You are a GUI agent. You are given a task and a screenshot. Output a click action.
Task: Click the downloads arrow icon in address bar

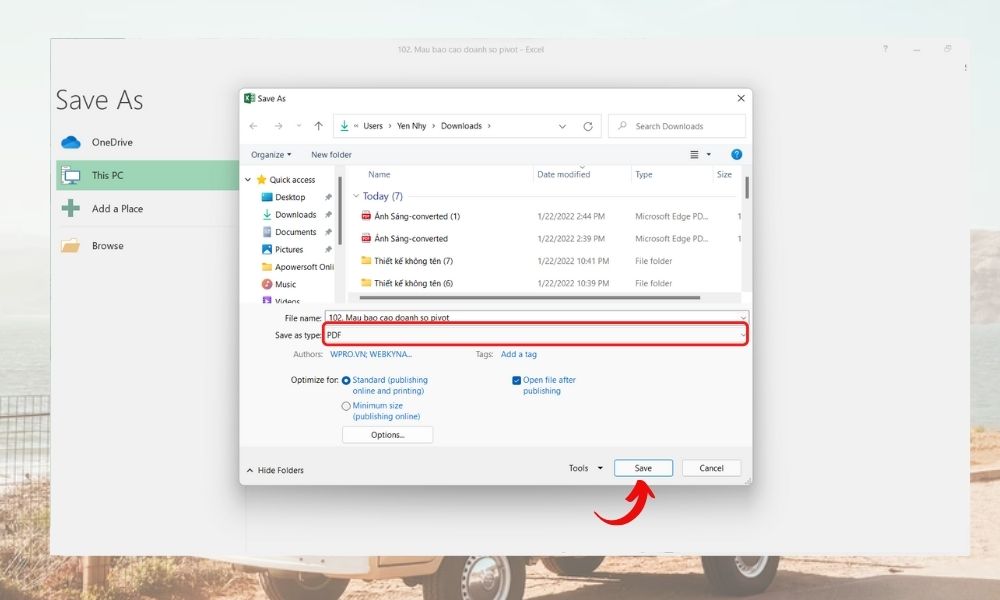pyautogui.click(x=344, y=126)
